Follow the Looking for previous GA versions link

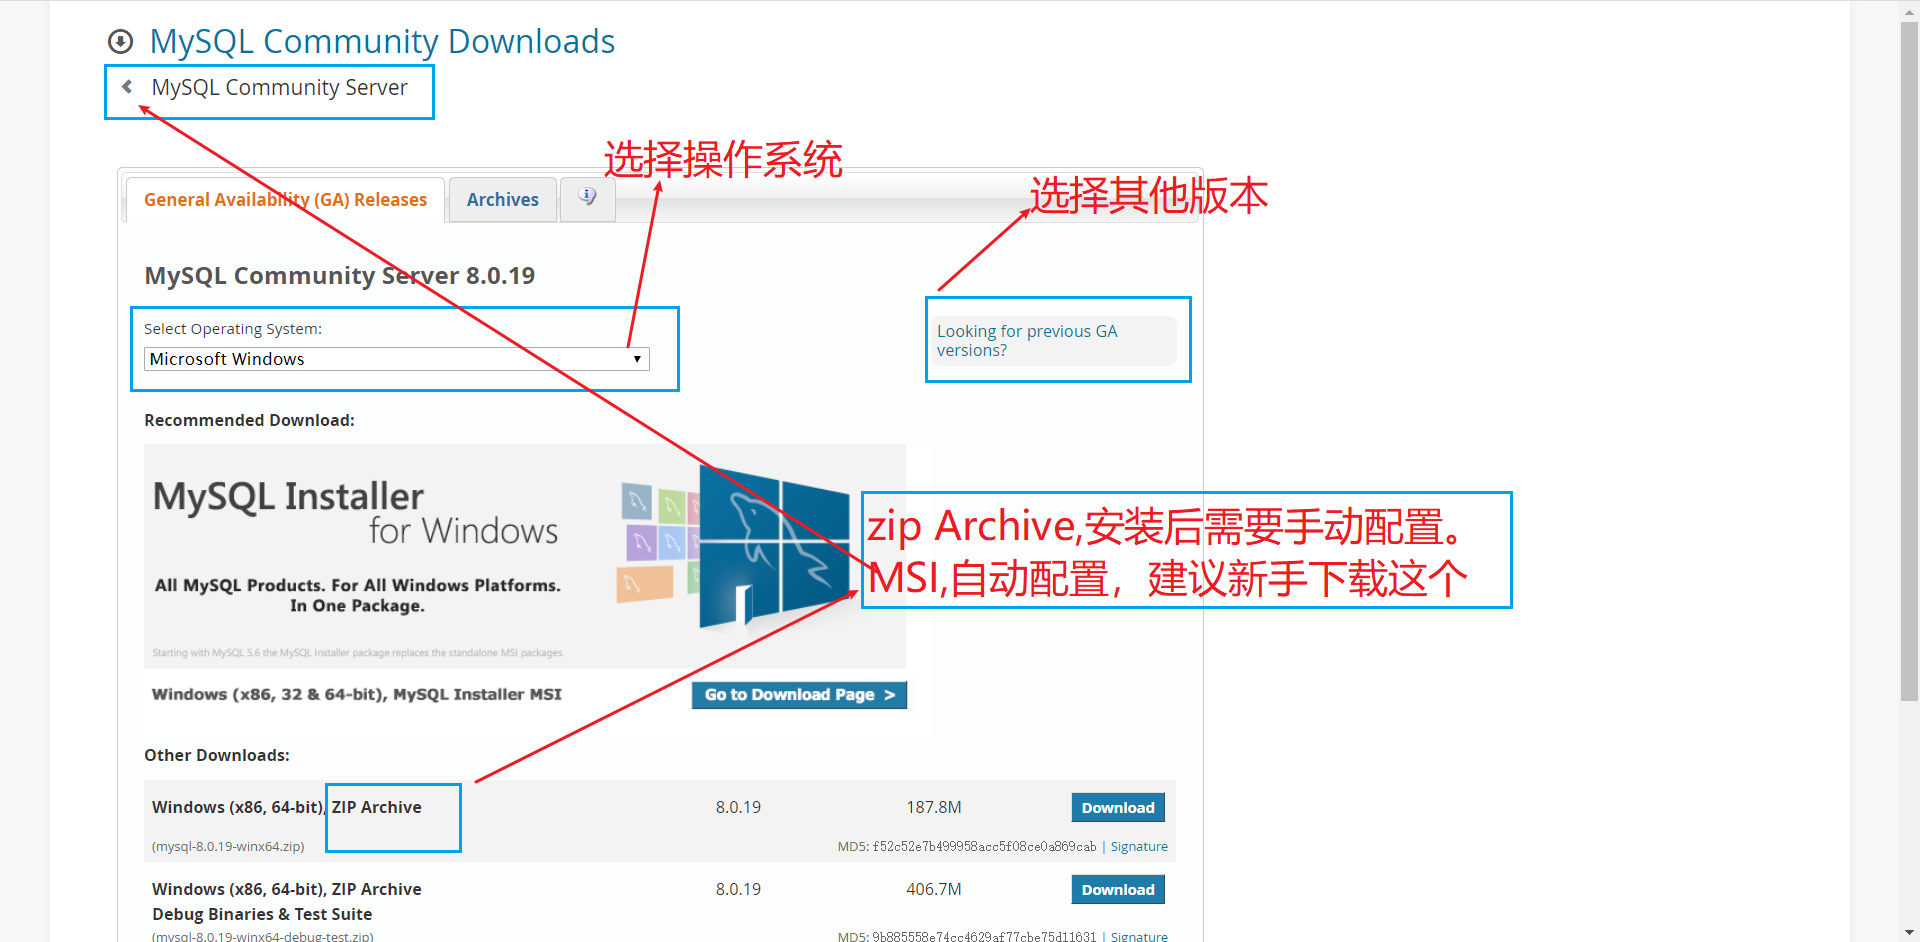[x=1027, y=341]
